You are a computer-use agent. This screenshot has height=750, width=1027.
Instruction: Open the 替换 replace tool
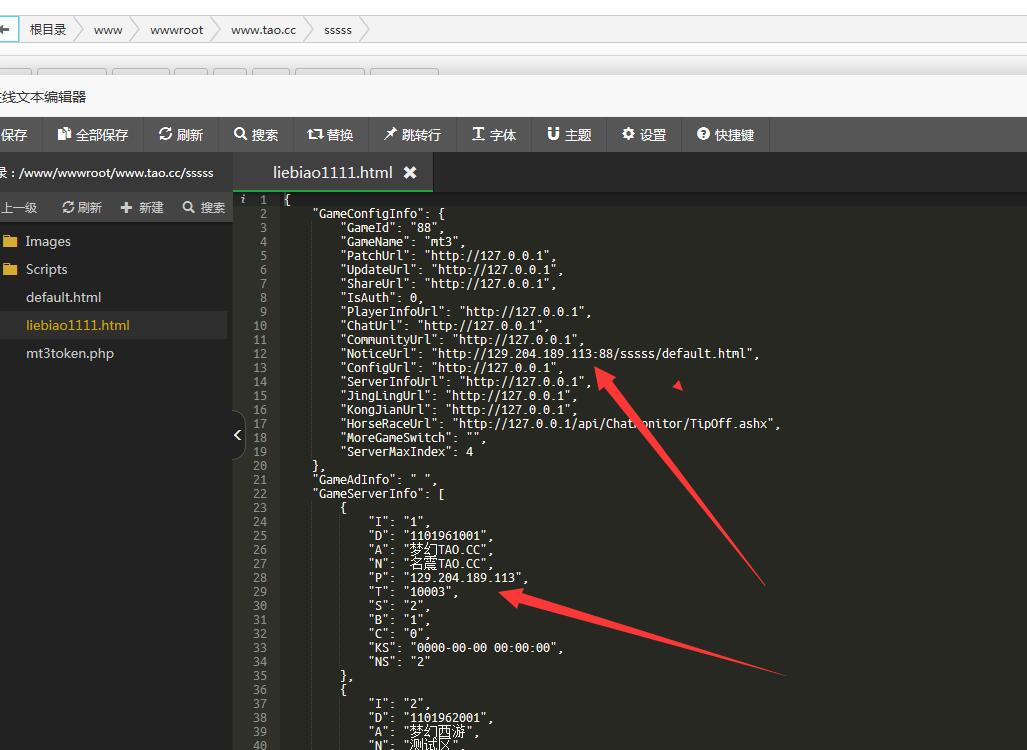(x=330, y=134)
